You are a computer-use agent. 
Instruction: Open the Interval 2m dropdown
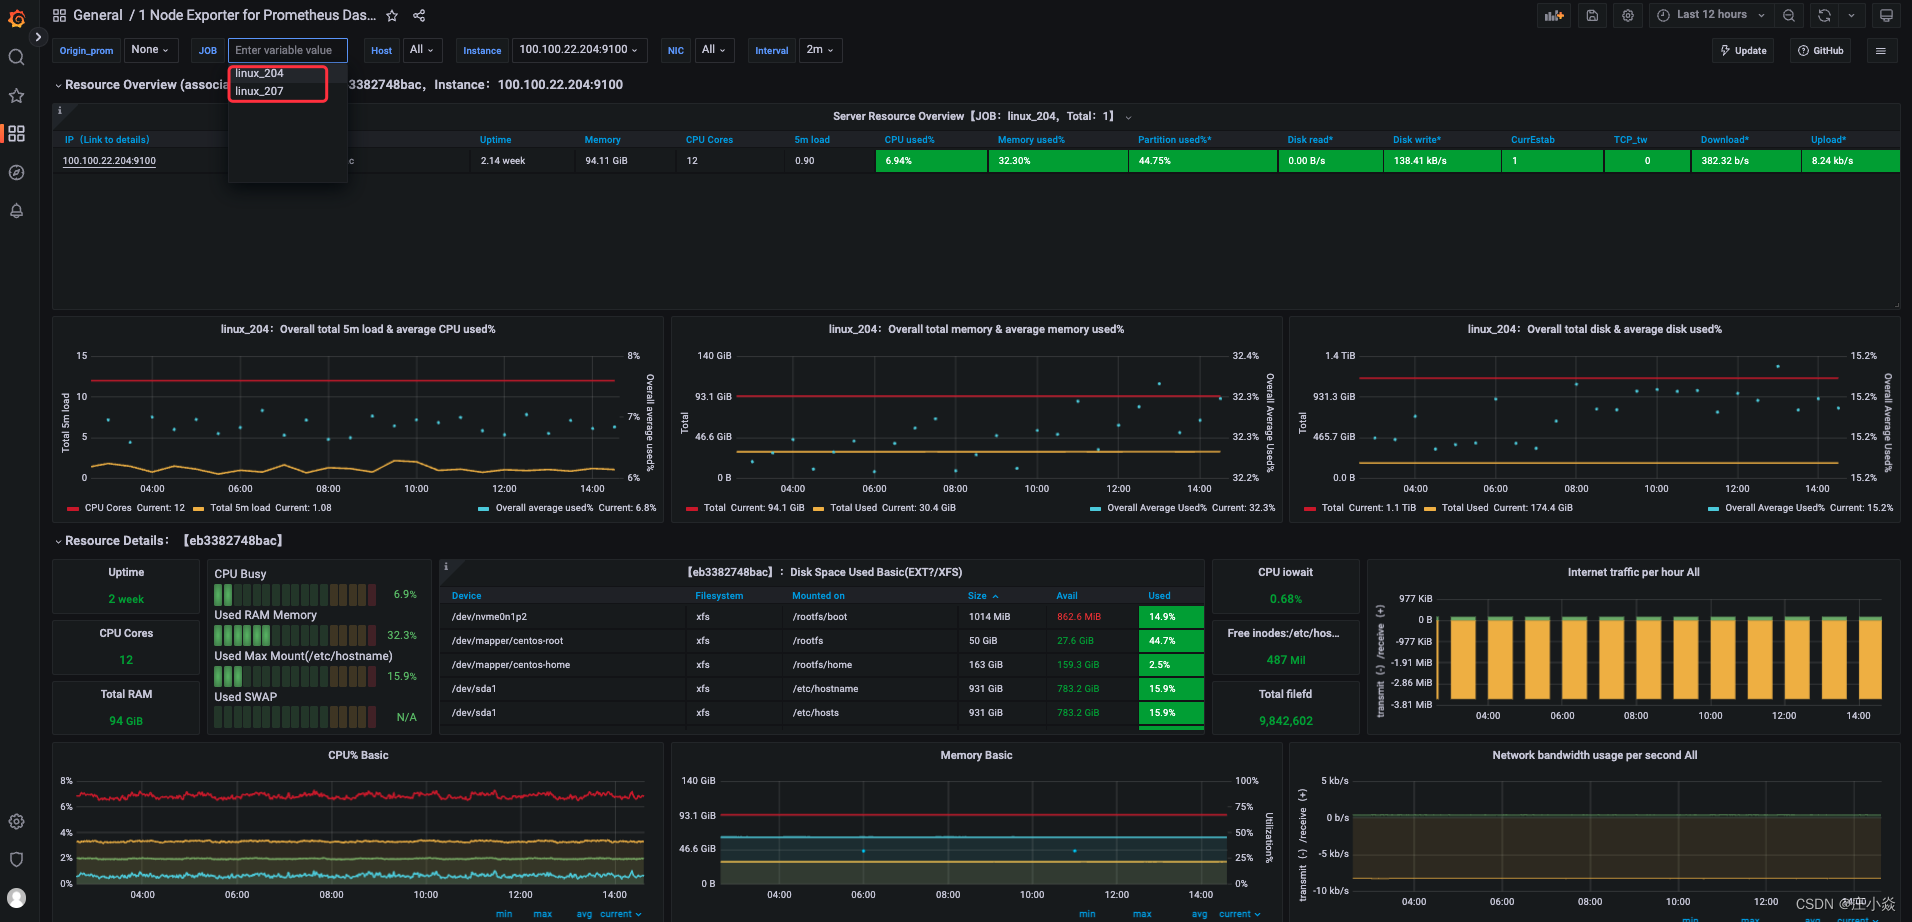click(x=820, y=50)
